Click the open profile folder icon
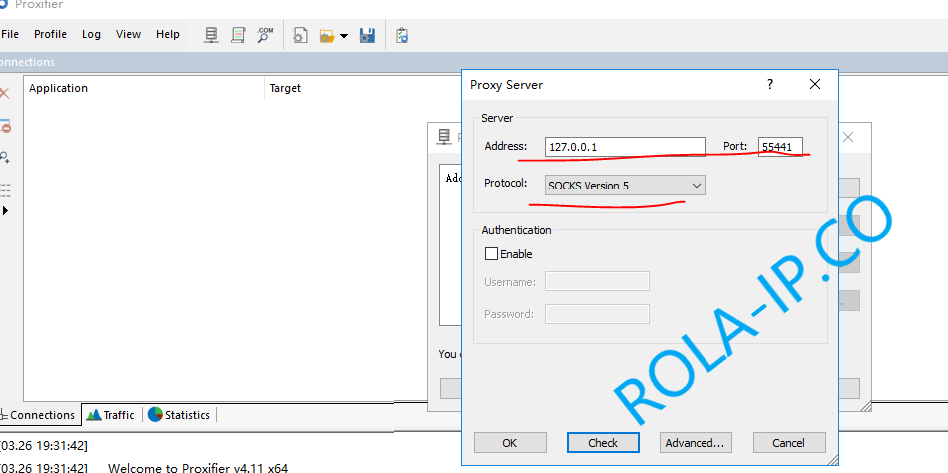This screenshot has height=473, width=948. [326, 35]
